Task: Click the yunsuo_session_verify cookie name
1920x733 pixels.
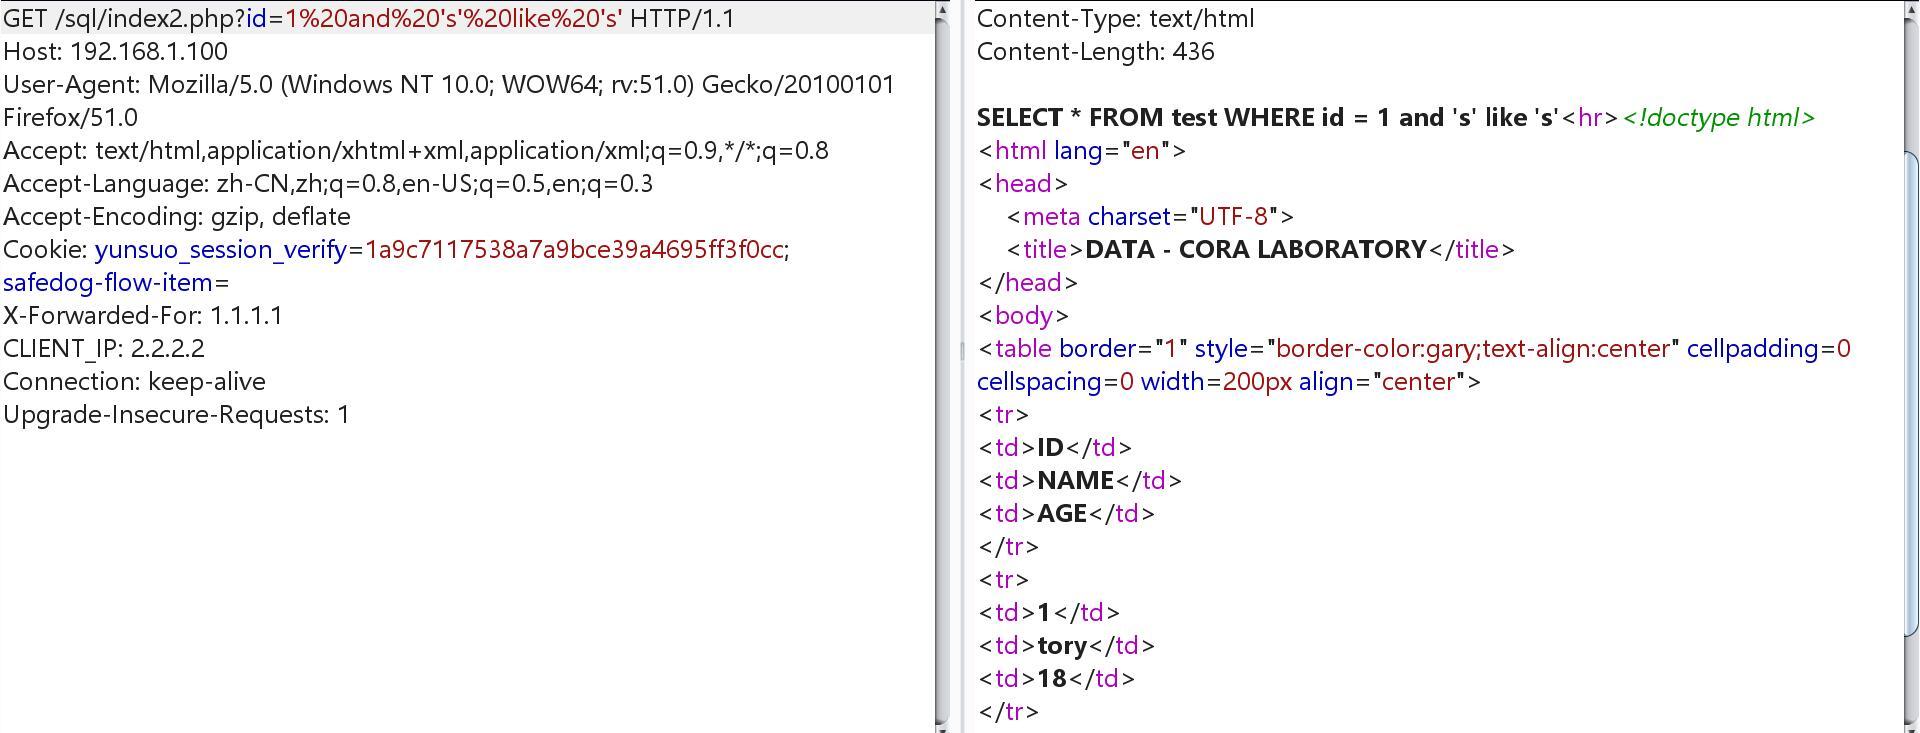Action: point(221,249)
